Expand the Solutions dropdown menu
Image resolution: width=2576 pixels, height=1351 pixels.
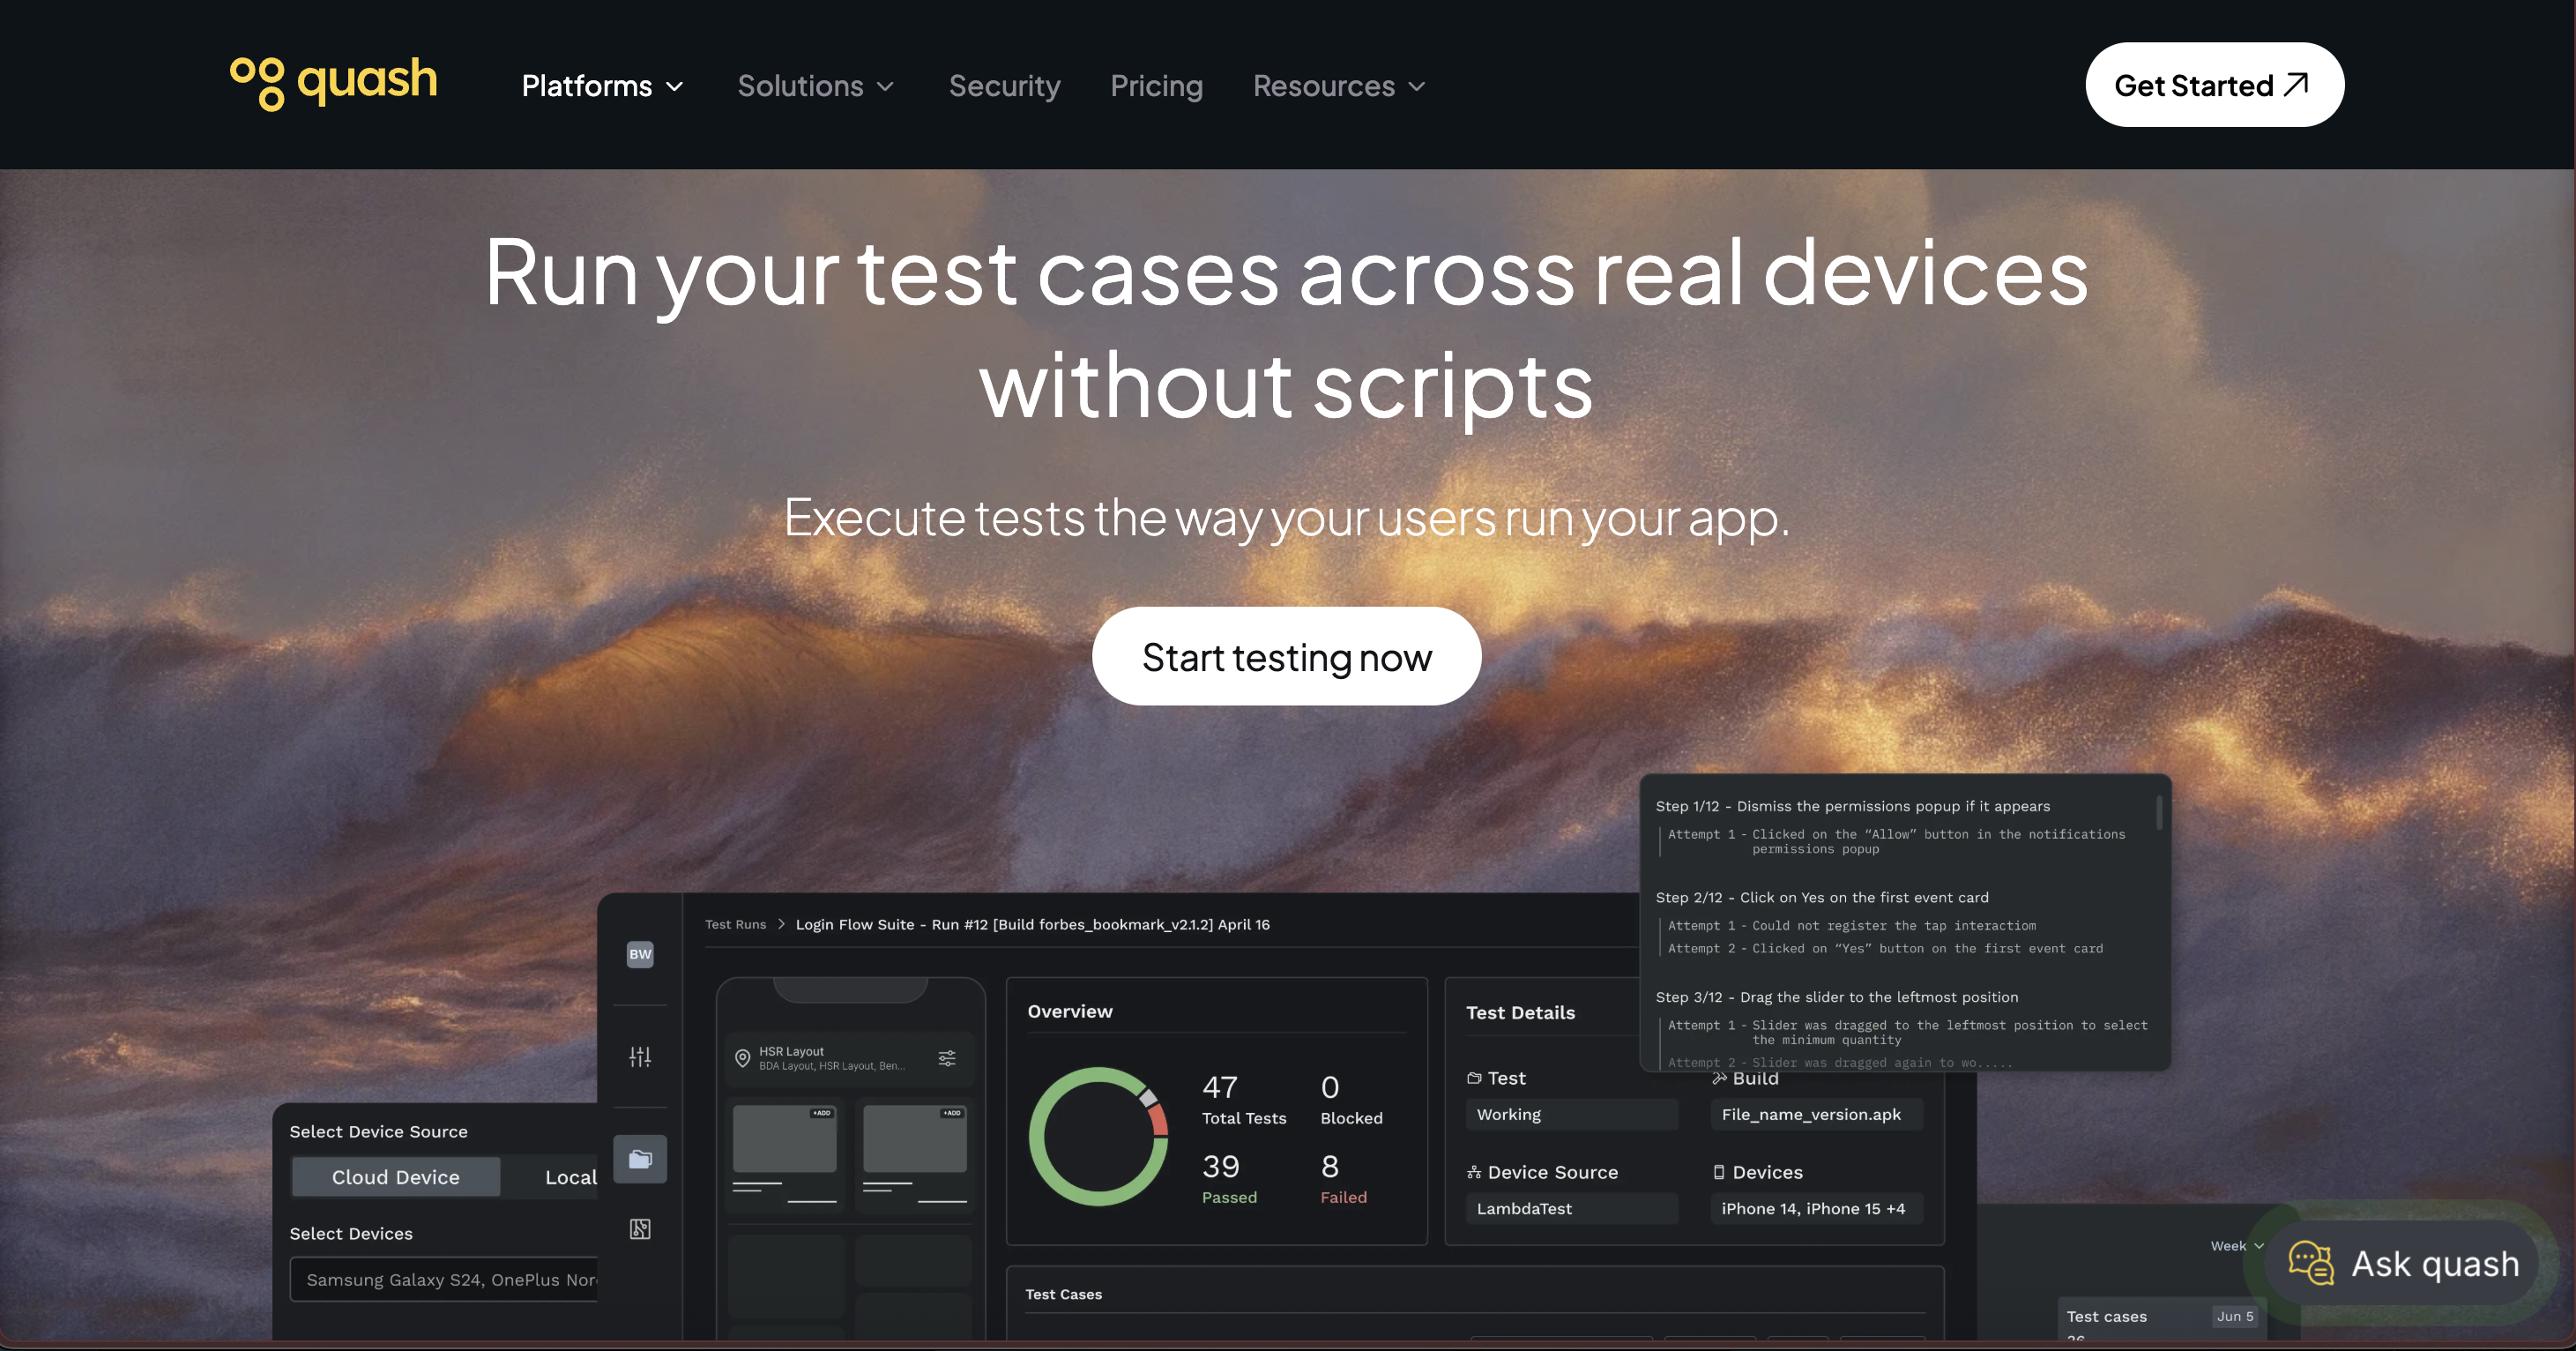[x=815, y=86]
